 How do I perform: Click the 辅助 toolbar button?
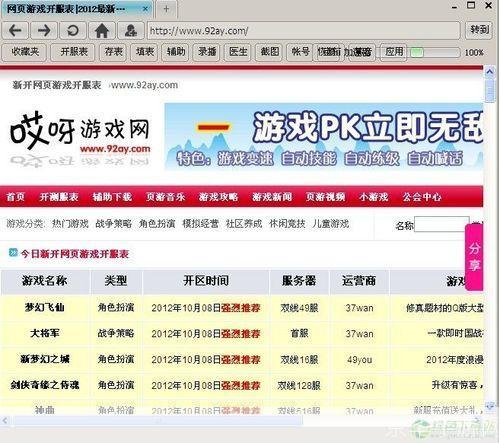point(176,52)
